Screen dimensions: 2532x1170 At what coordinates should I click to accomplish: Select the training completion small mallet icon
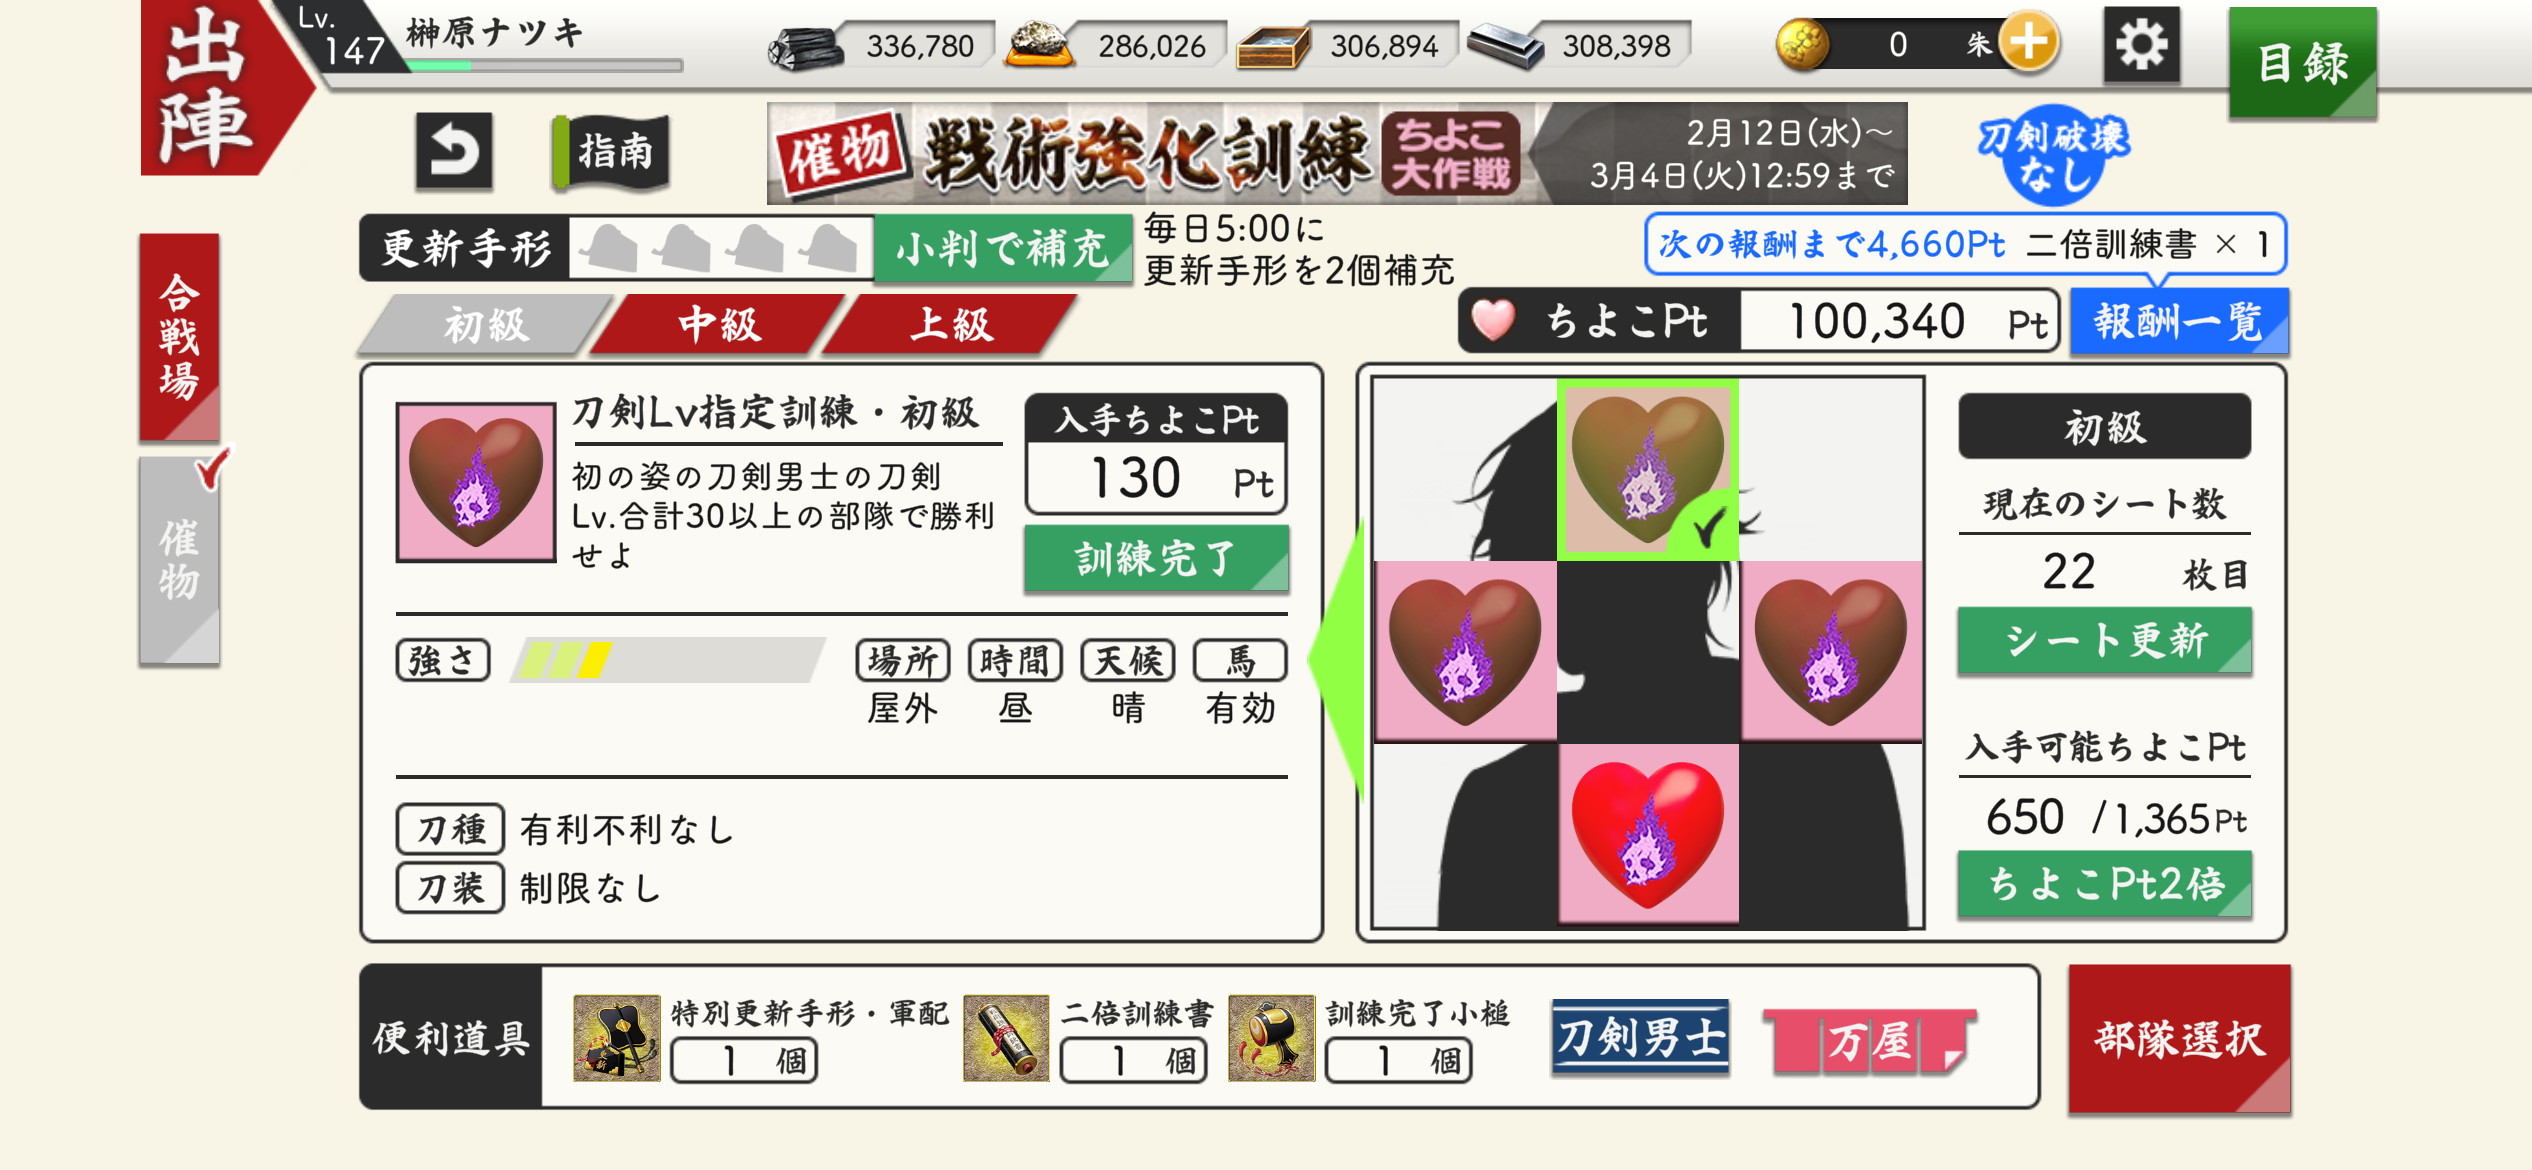1270,1037
